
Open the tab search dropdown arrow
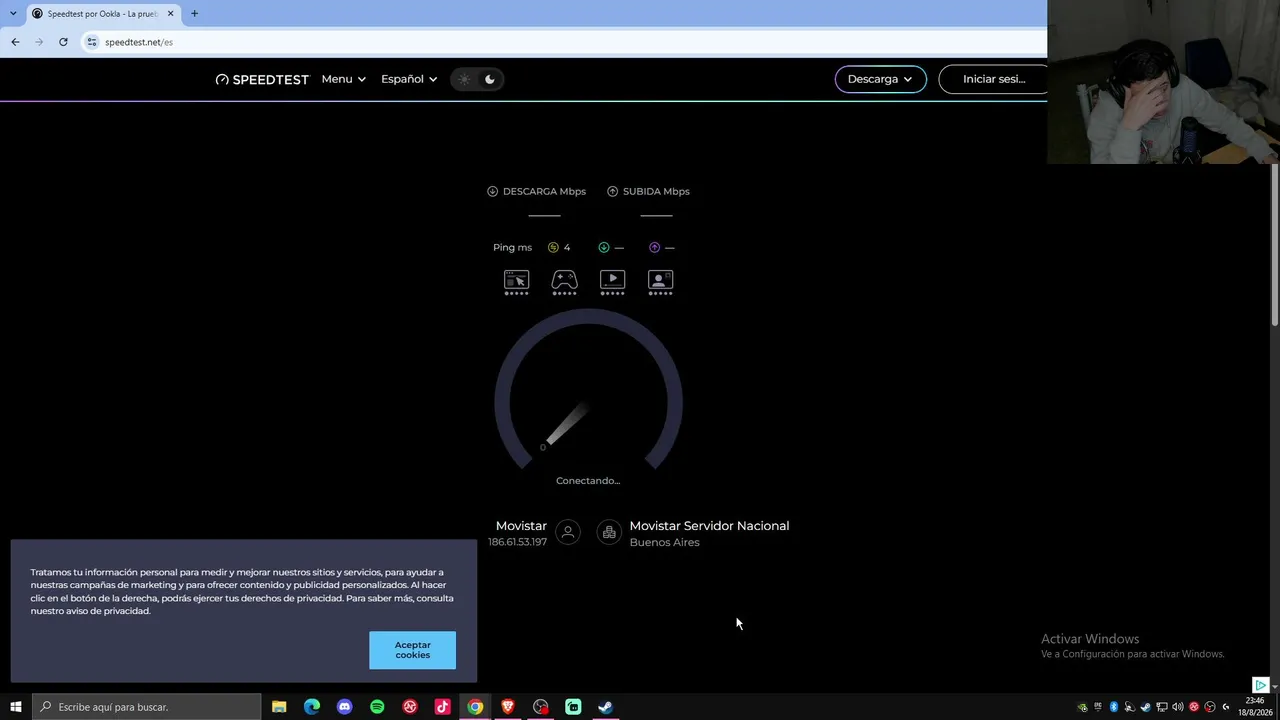coord(13,13)
